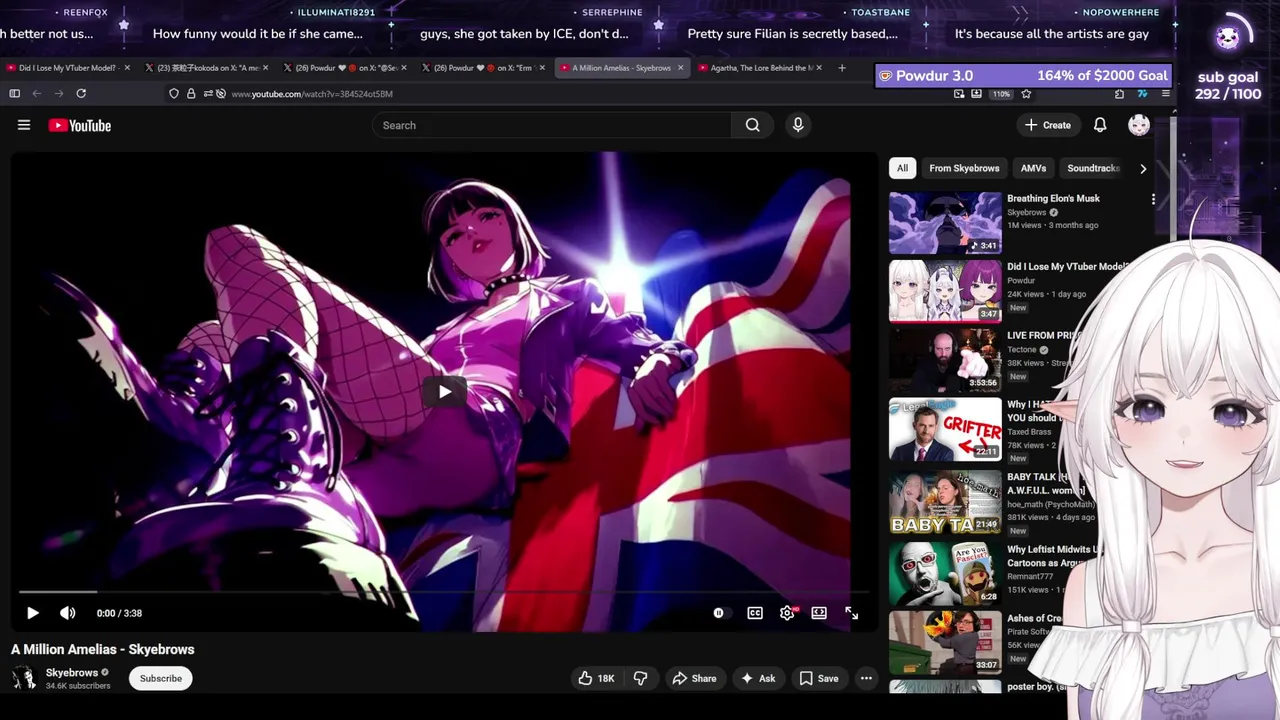Bookmark this page with the star
The image size is (1280, 720).
click(1026, 94)
